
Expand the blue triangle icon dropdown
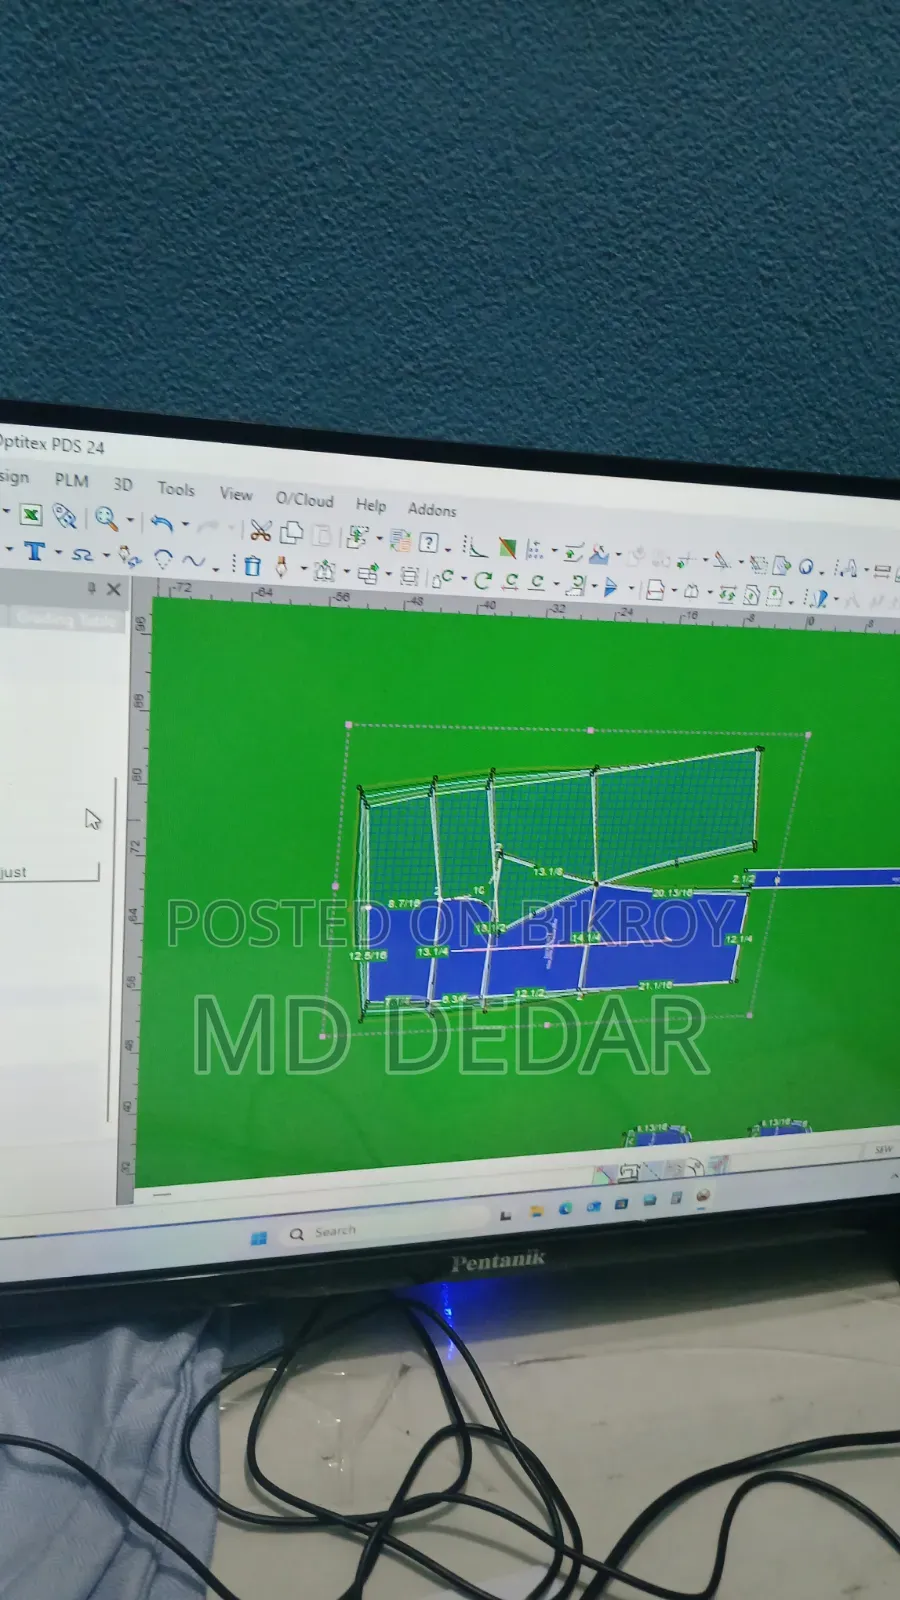click(x=631, y=588)
